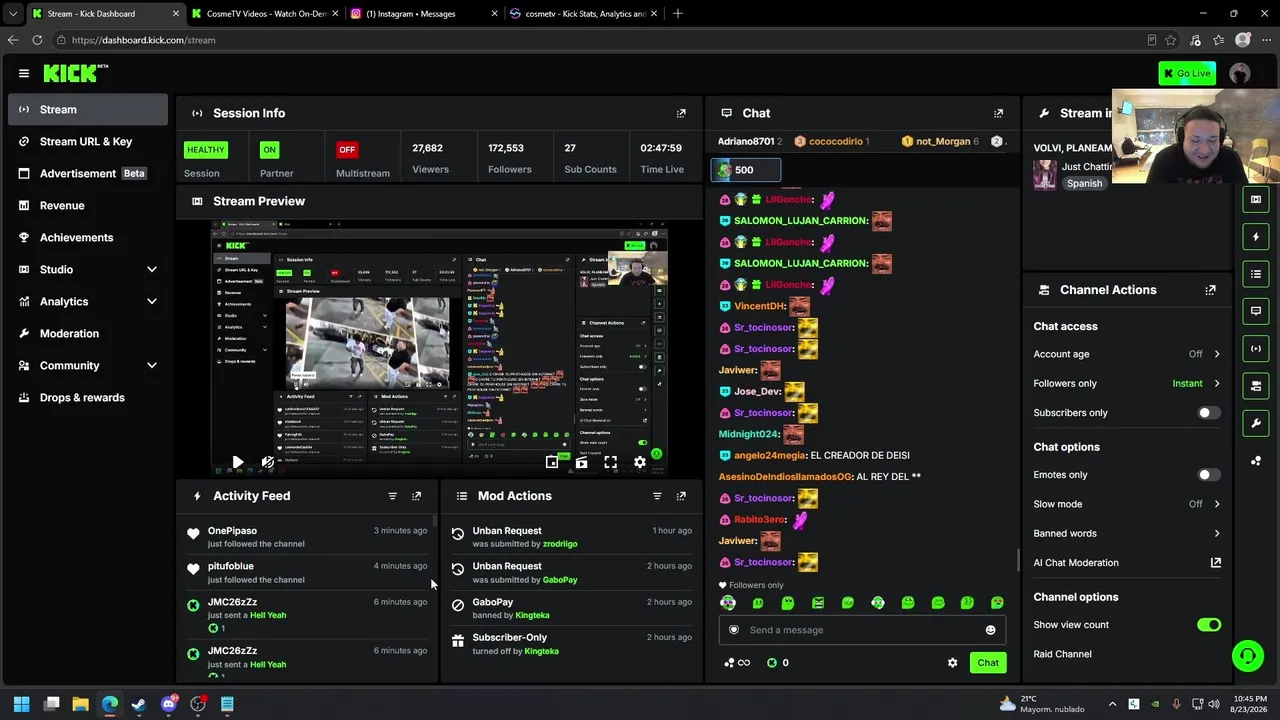1280x720 pixels.
Task: Open Banned words settings
Action: [x=1127, y=533]
